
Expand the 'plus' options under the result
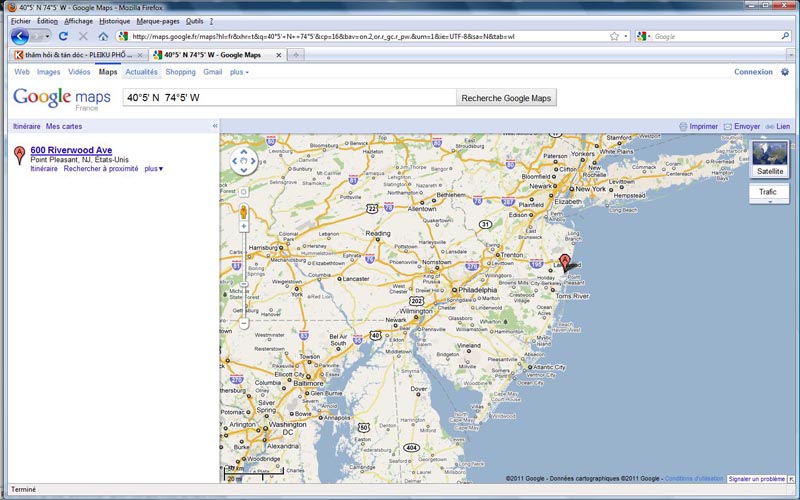(154, 169)
